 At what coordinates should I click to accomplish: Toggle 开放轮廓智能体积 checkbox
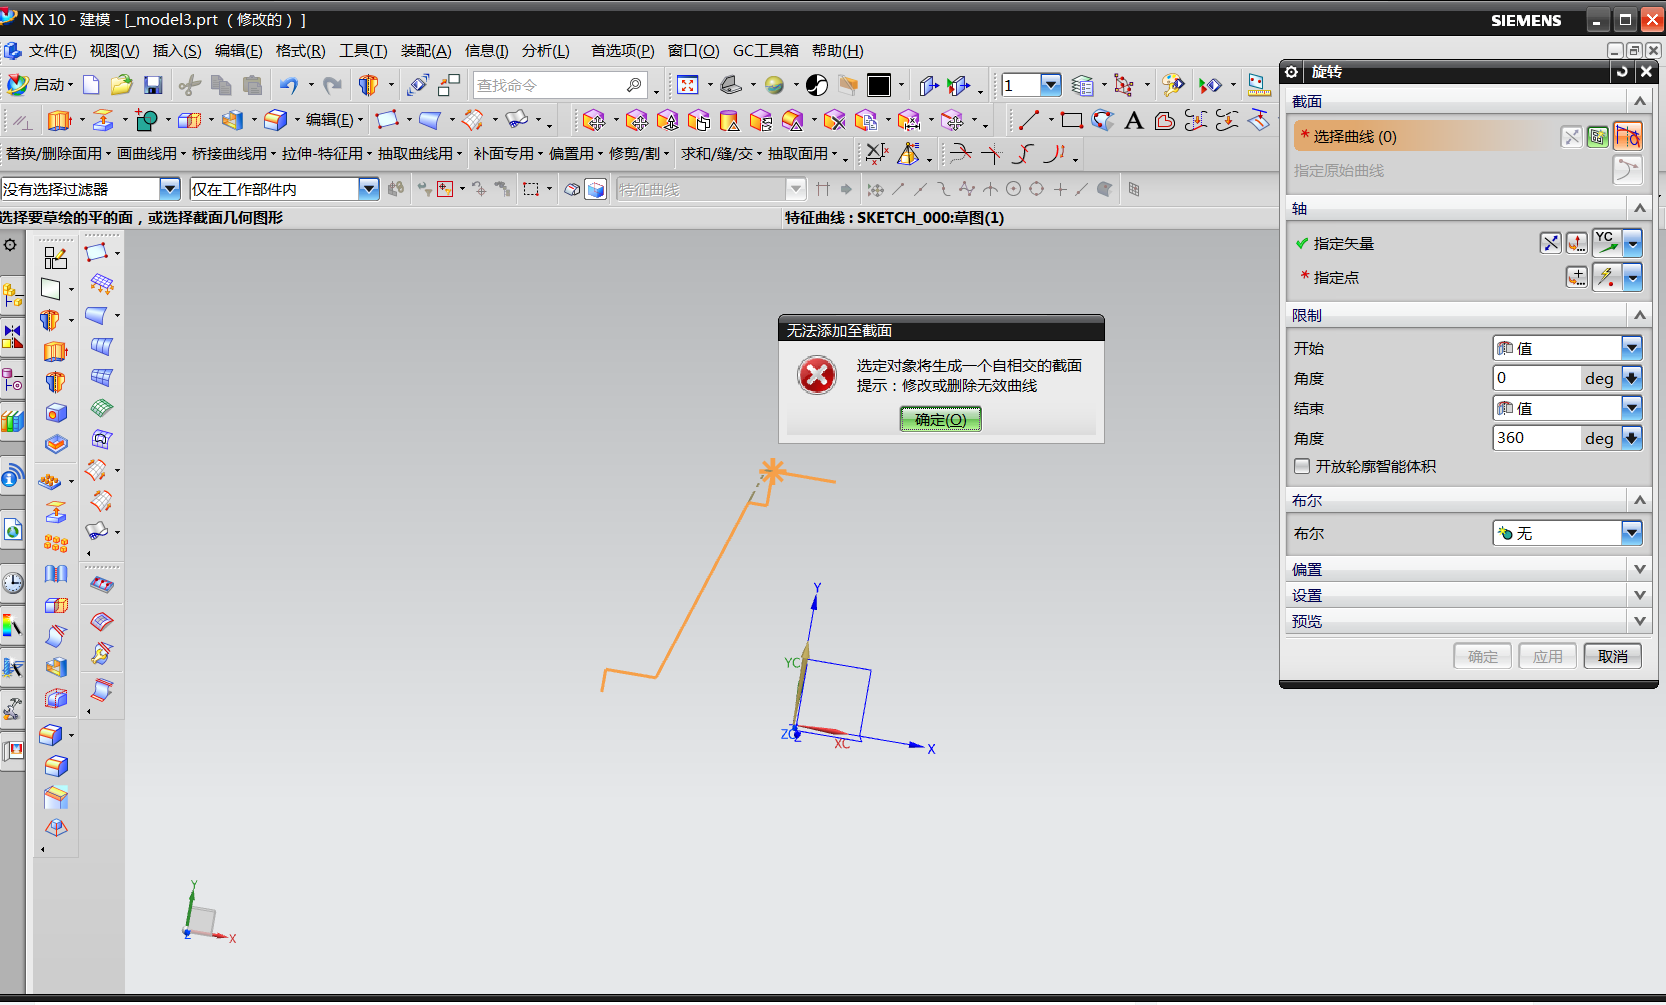[1302, 466]
